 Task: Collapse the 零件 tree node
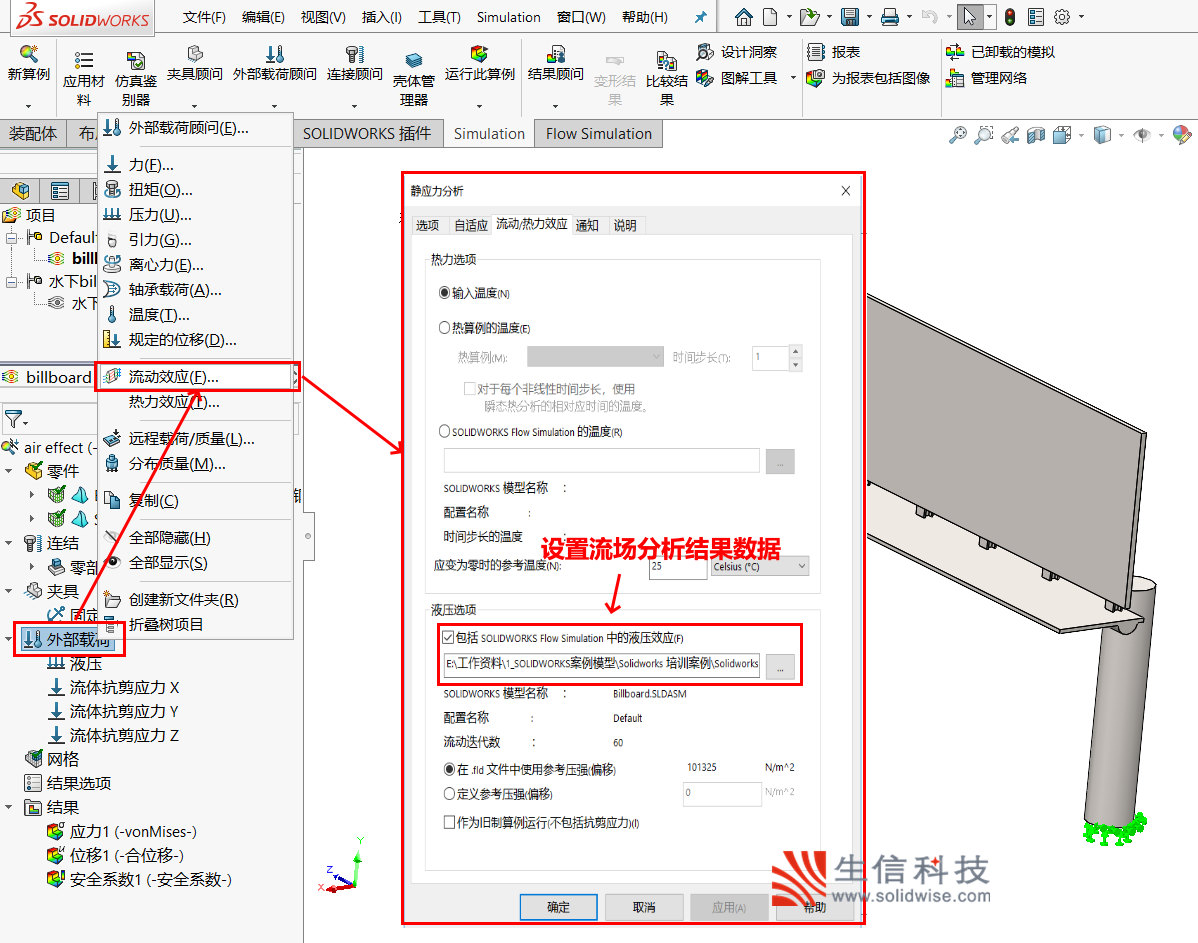(9, 471)
